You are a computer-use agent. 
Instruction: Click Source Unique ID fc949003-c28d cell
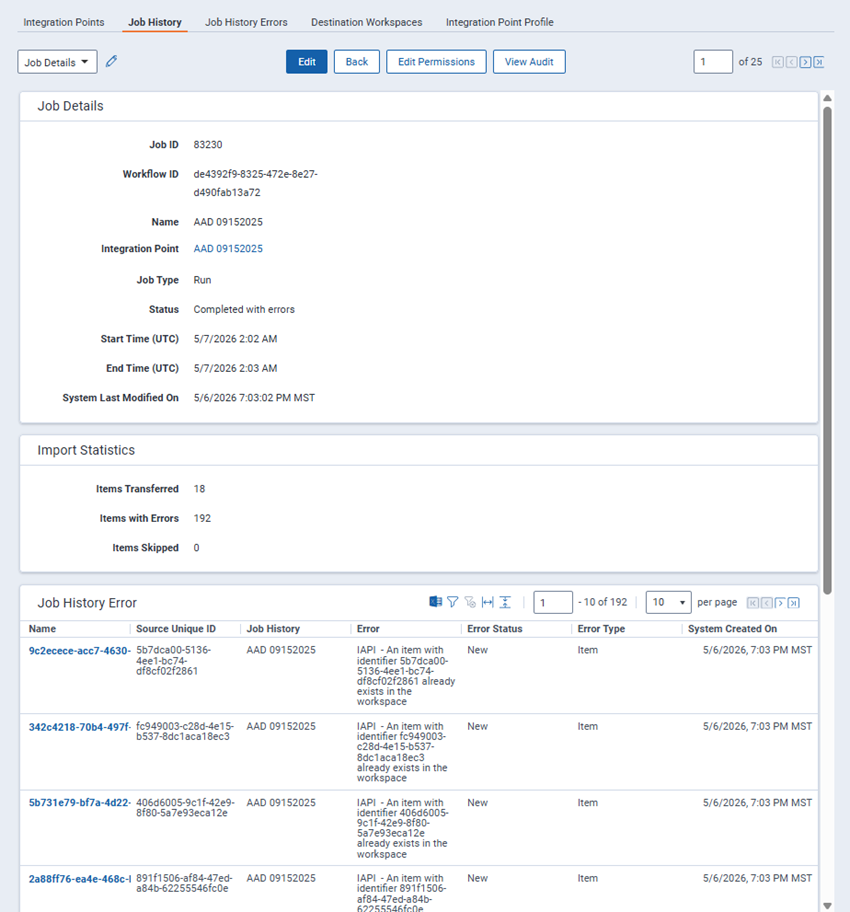coord(184,731)
